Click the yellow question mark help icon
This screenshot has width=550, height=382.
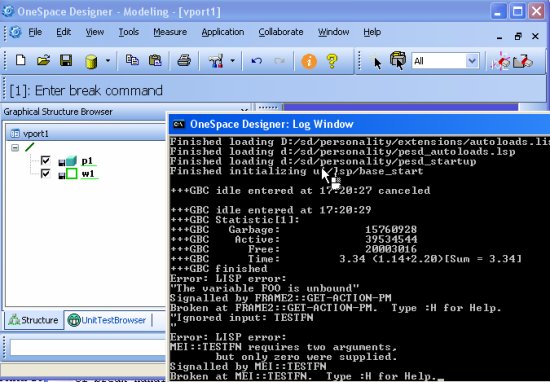pyautogui.click(x=332, y=61)
